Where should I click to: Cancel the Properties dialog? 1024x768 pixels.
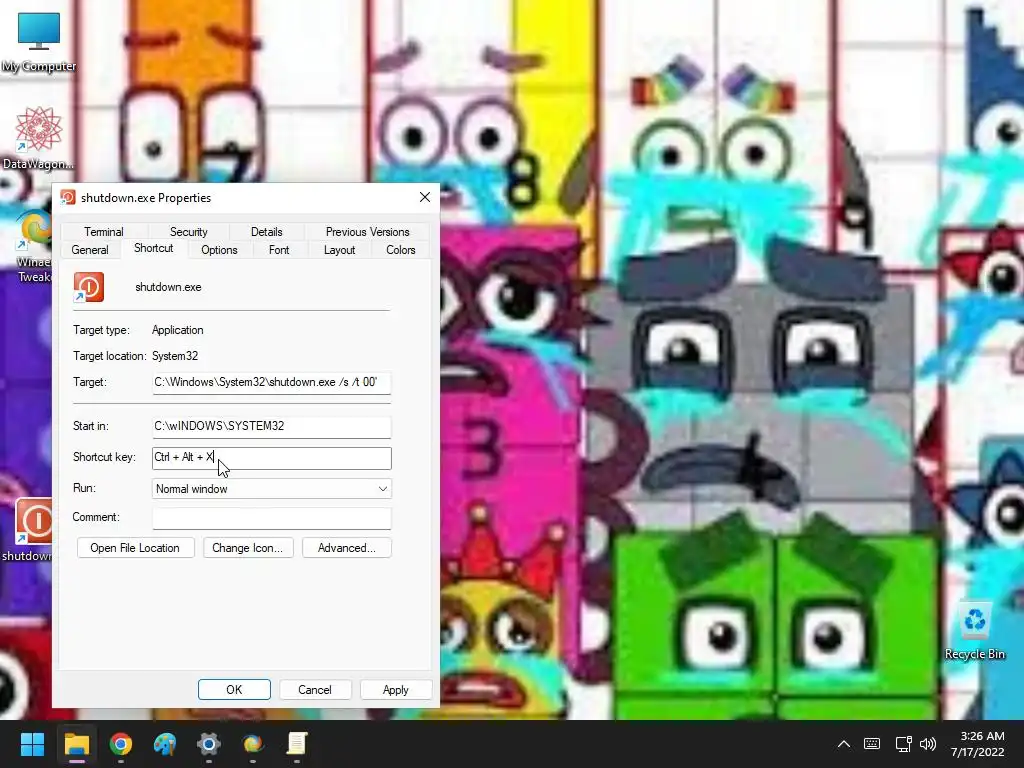(x=315, y=690)
